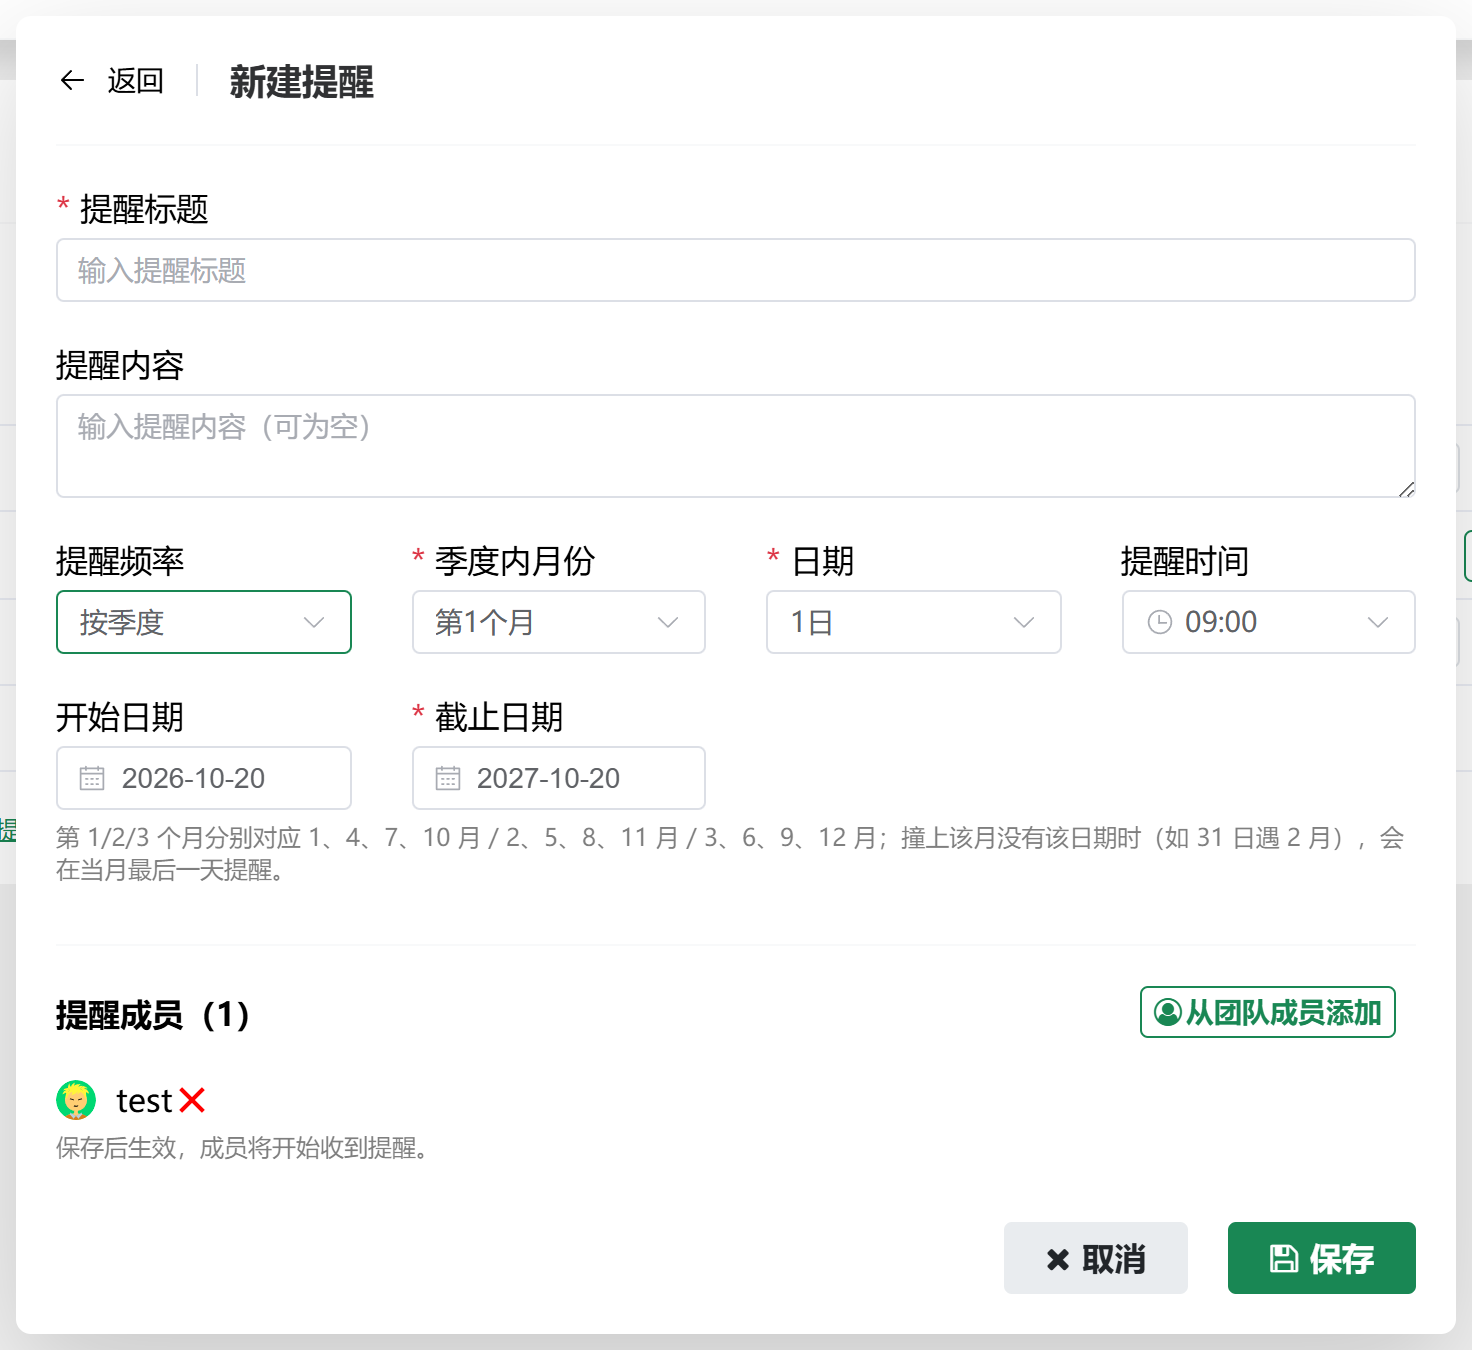Click the 提醒频率 label
Screen dimensions: 1472x1350
pos(120,561)
